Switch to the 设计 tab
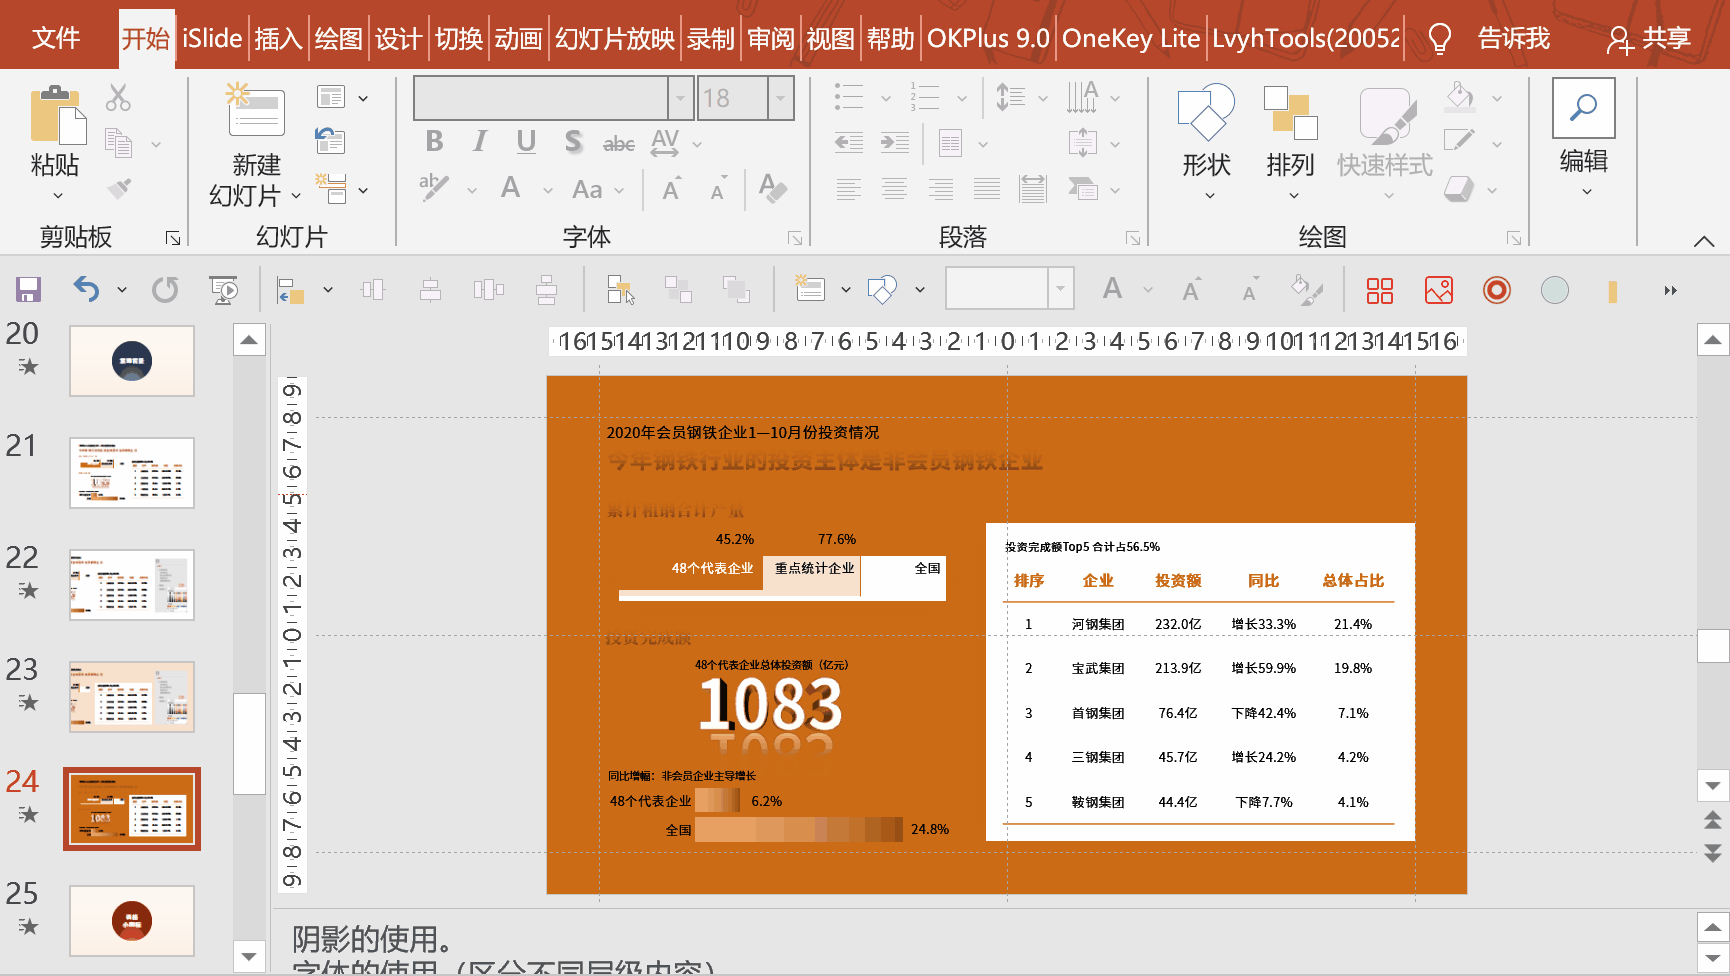The width and height of the screenshot is (1730, 976). point(398,39)
